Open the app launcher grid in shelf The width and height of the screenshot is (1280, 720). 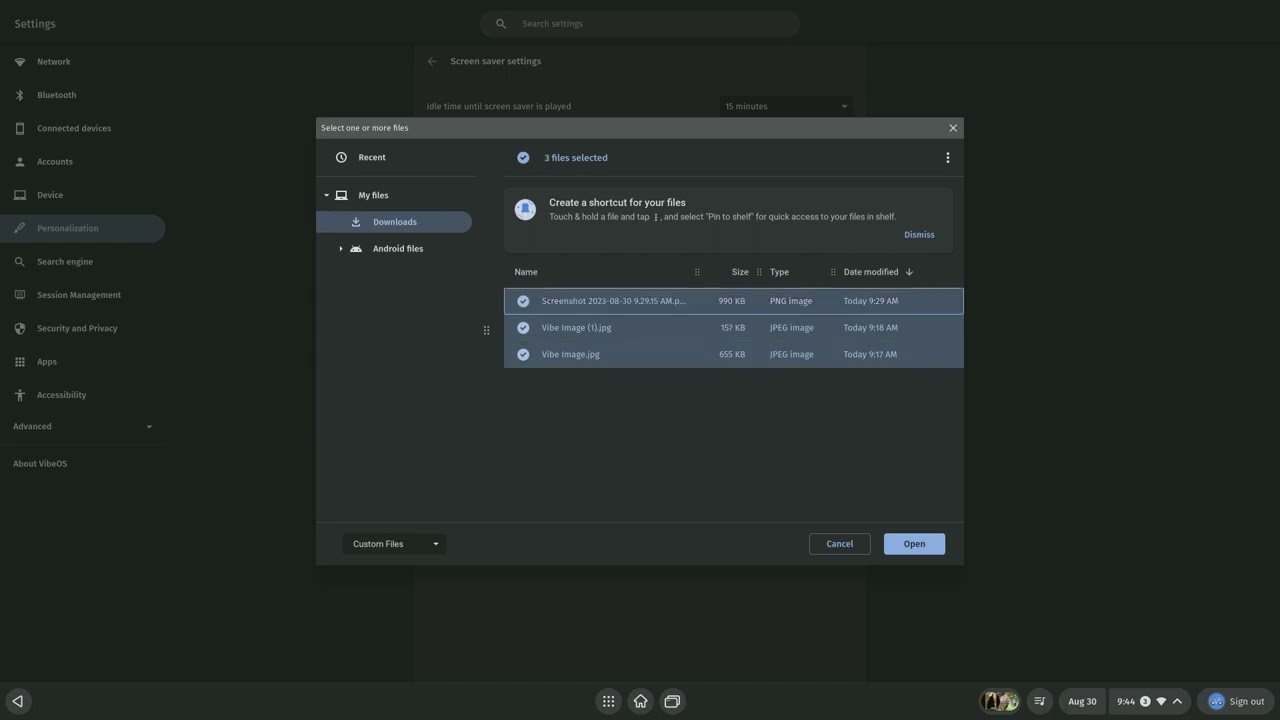608,701
